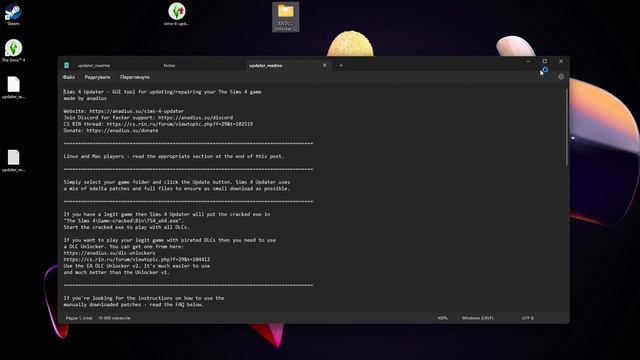Select the active updater_readme tab
Viewport: 640px width, 360px height.
pos(266,65)
